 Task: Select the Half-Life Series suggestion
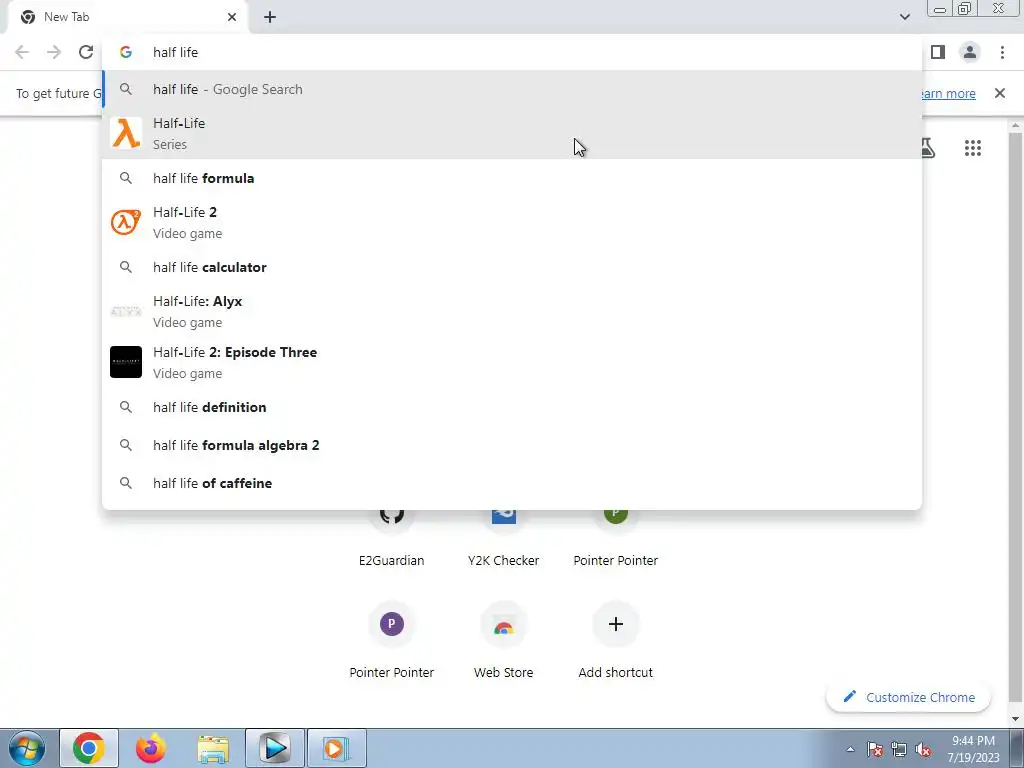[x=512, y=134]
